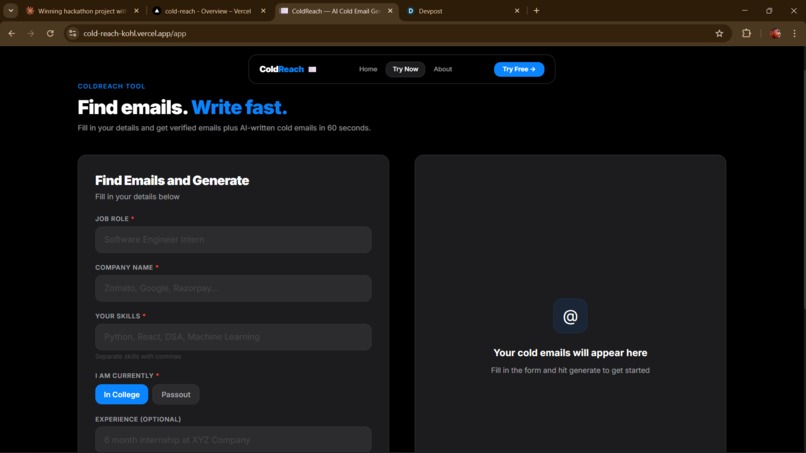Viewport: 806px width, 453px height.
Task: Close the ColdReach tab
Action: point(390,11)
